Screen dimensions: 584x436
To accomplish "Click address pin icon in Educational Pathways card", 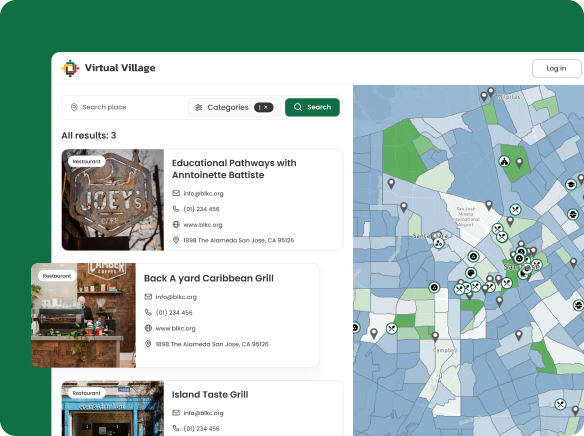I will tap(176, 240).
